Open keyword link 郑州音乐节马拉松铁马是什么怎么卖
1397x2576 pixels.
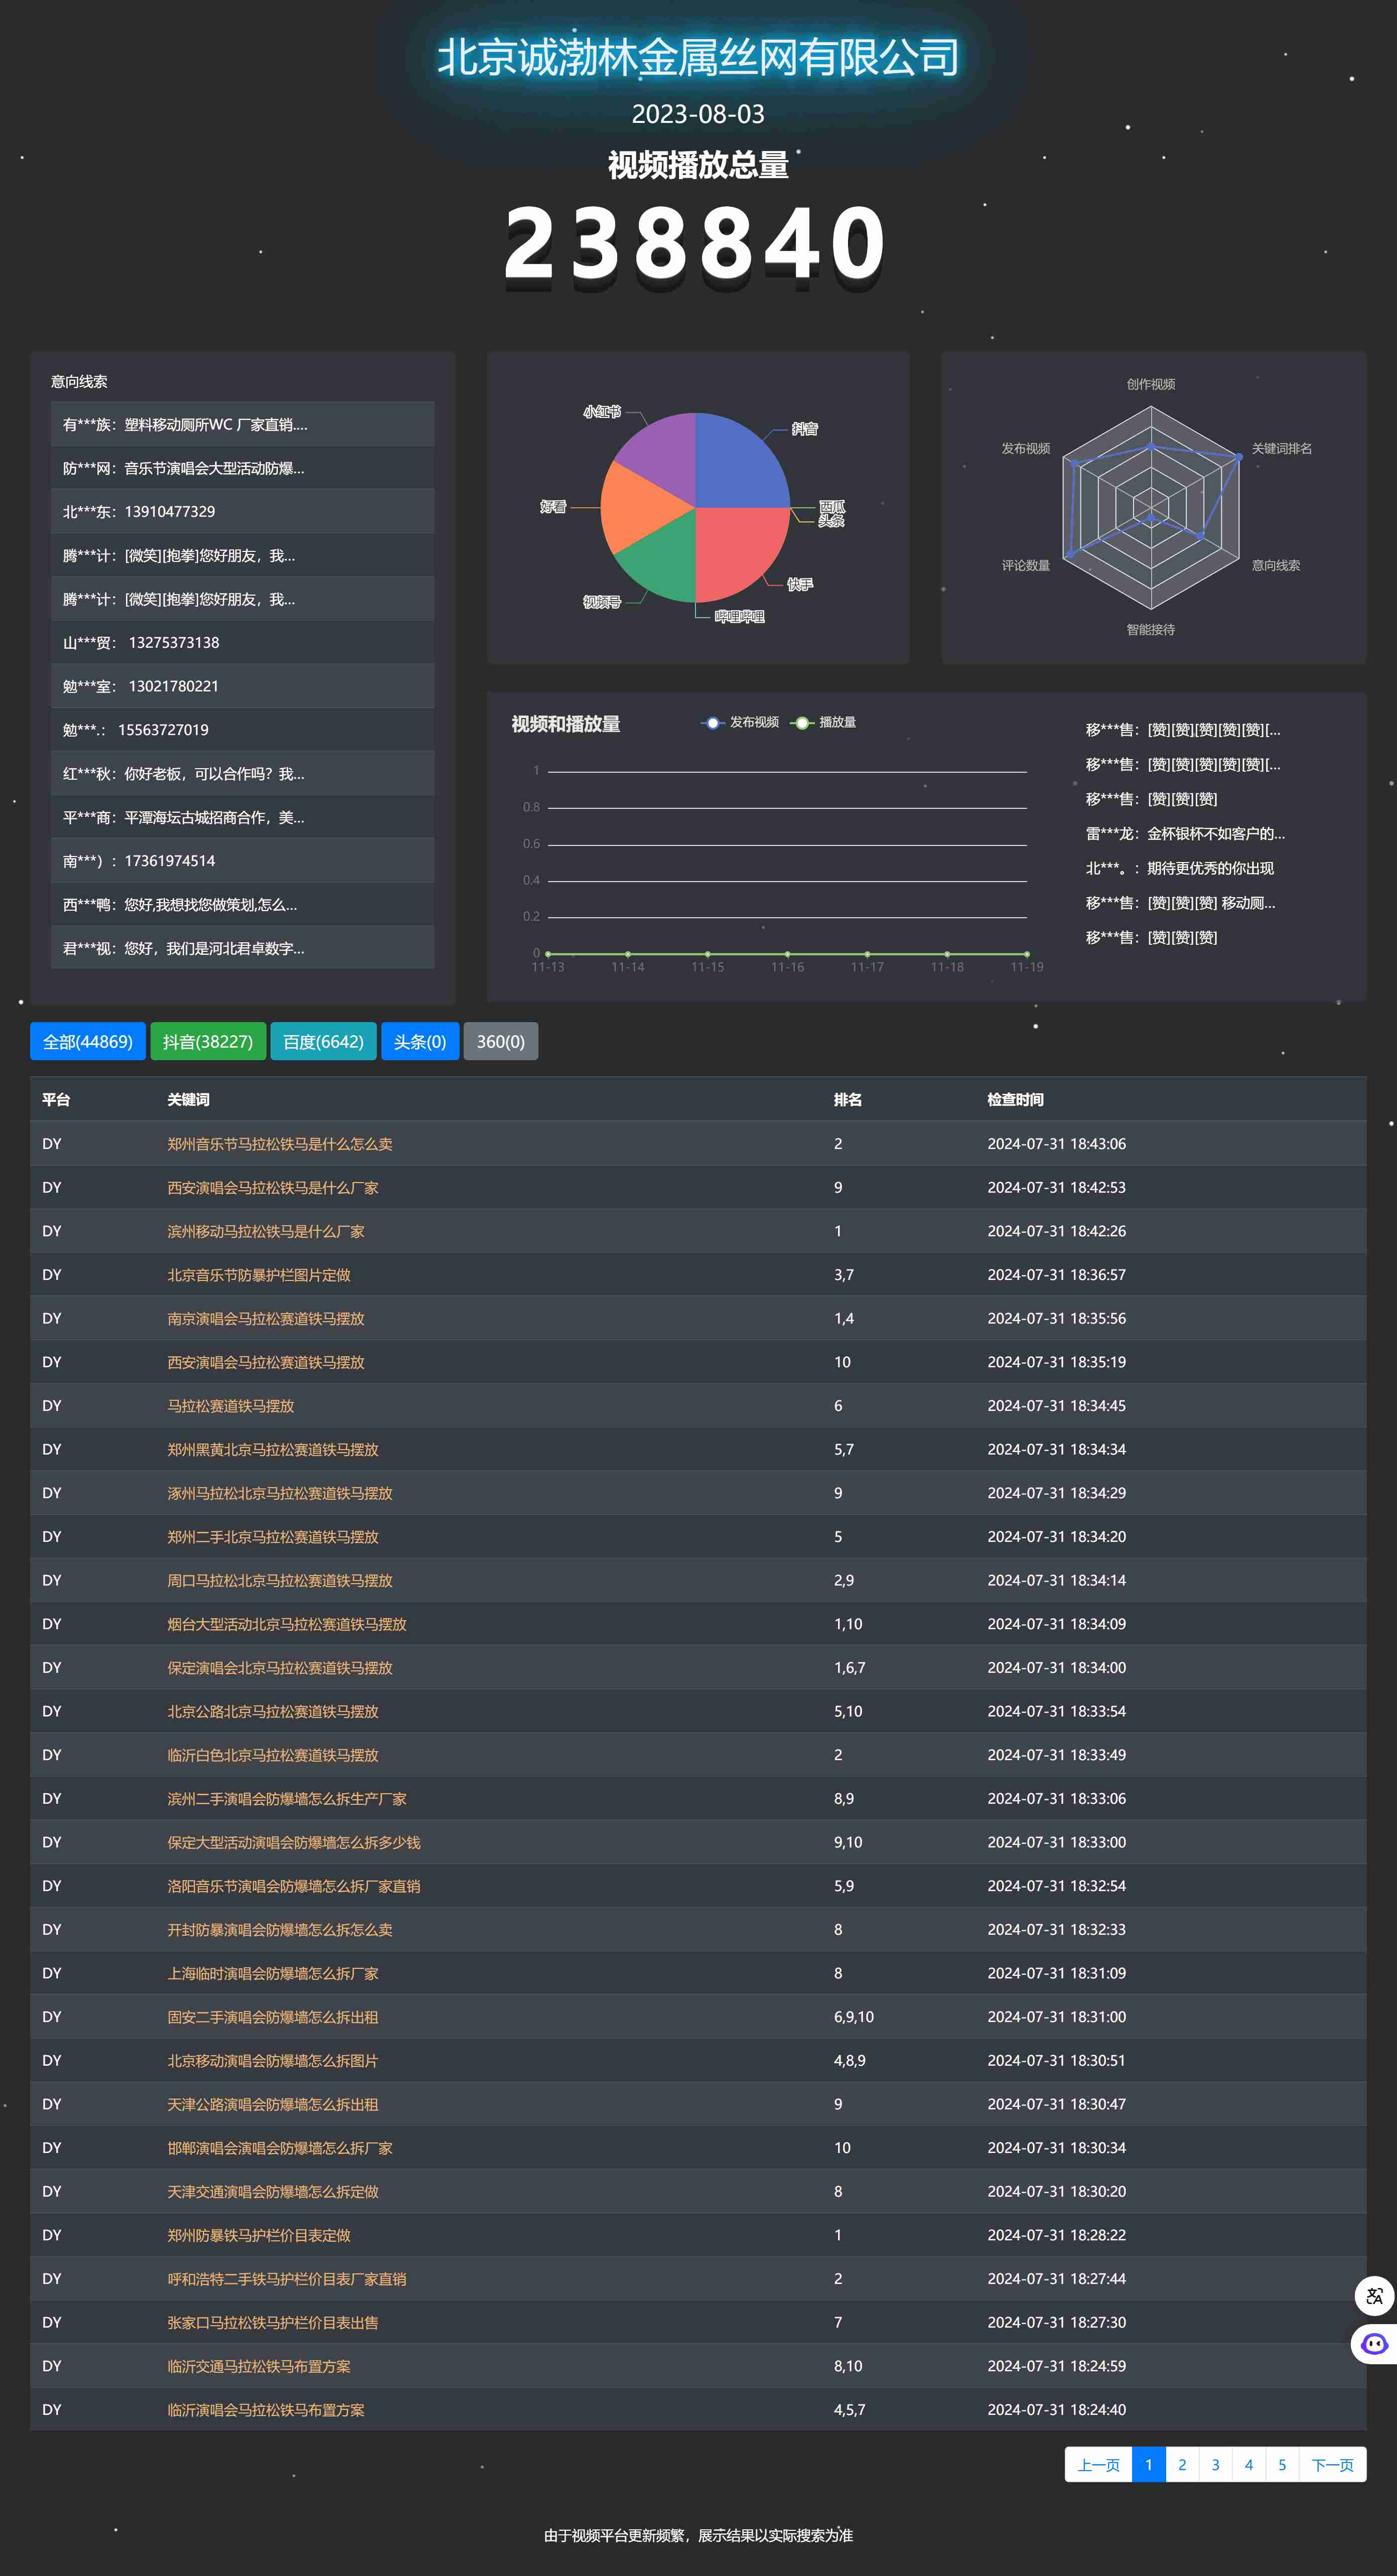[x=279, y=1144]
